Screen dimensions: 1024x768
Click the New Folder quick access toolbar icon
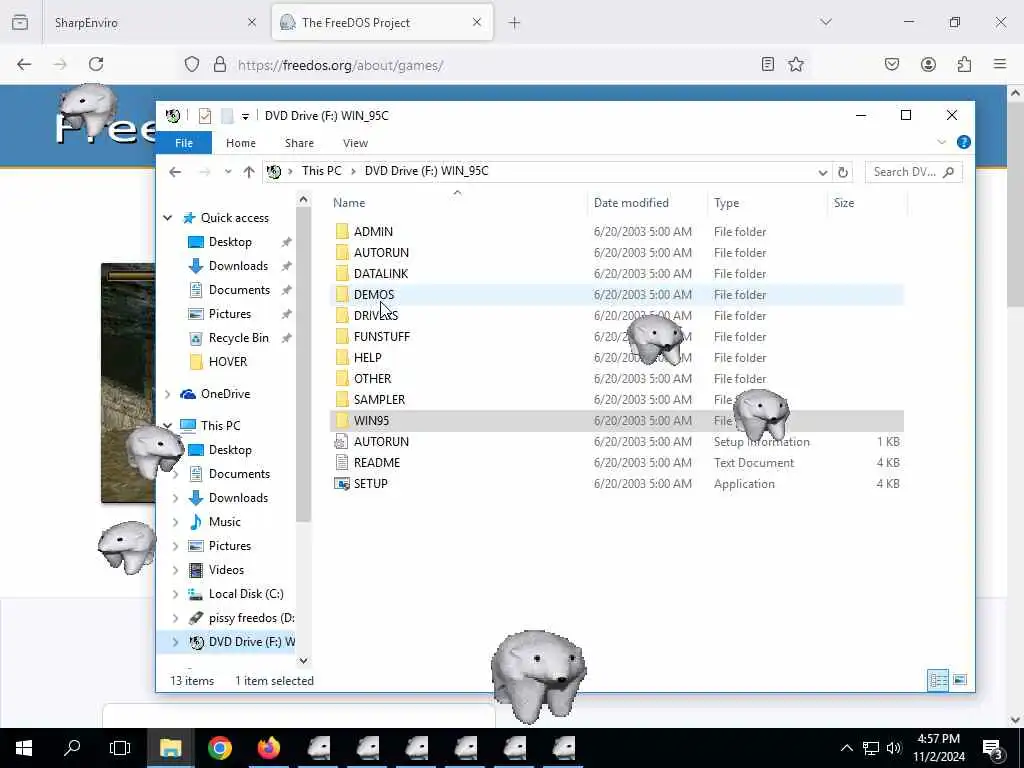(x=227, y=116)
